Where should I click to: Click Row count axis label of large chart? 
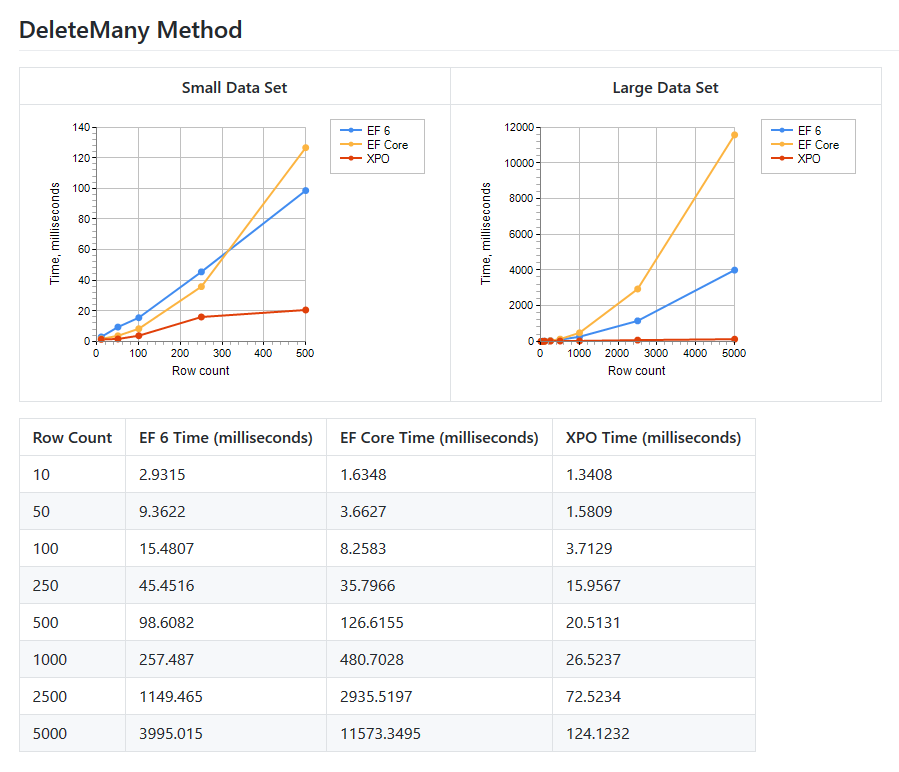tap(636, 371)
